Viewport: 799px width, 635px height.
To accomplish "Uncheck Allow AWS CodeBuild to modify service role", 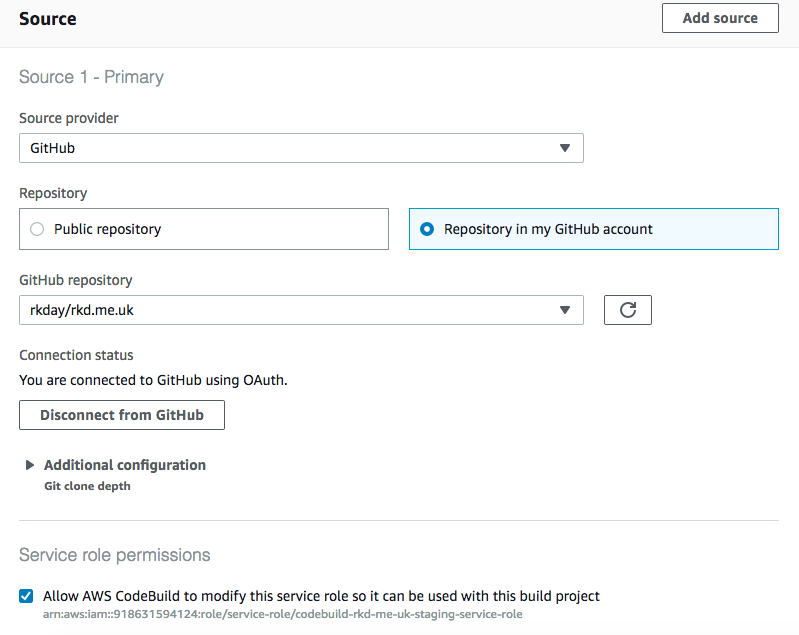I will click(26, 596).
